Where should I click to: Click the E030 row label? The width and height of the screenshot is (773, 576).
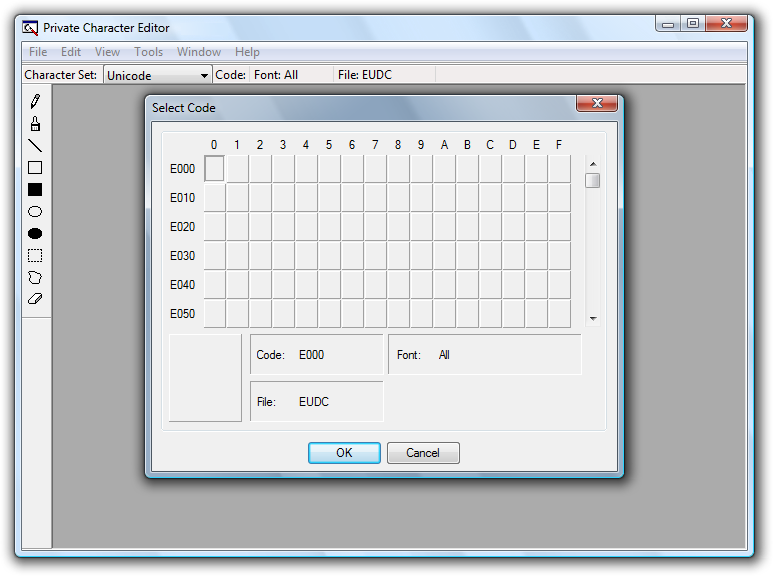point(182,256)
